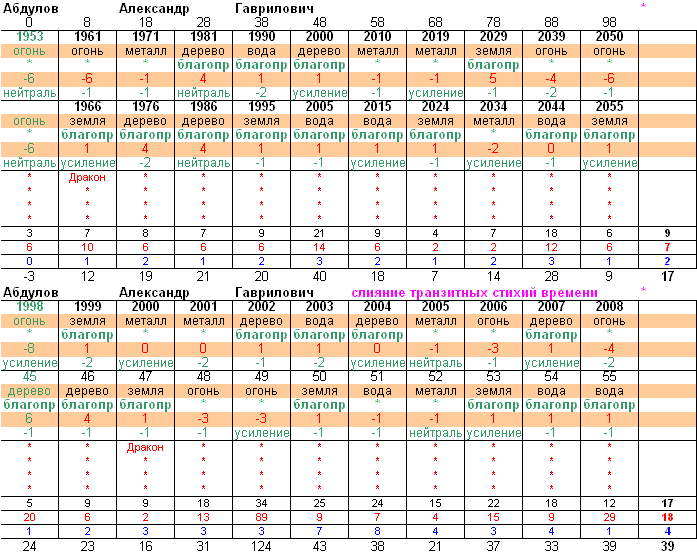Click the total value 124
Image resolution: width=697 pixels, height=555 pixels.
(261, 547)
